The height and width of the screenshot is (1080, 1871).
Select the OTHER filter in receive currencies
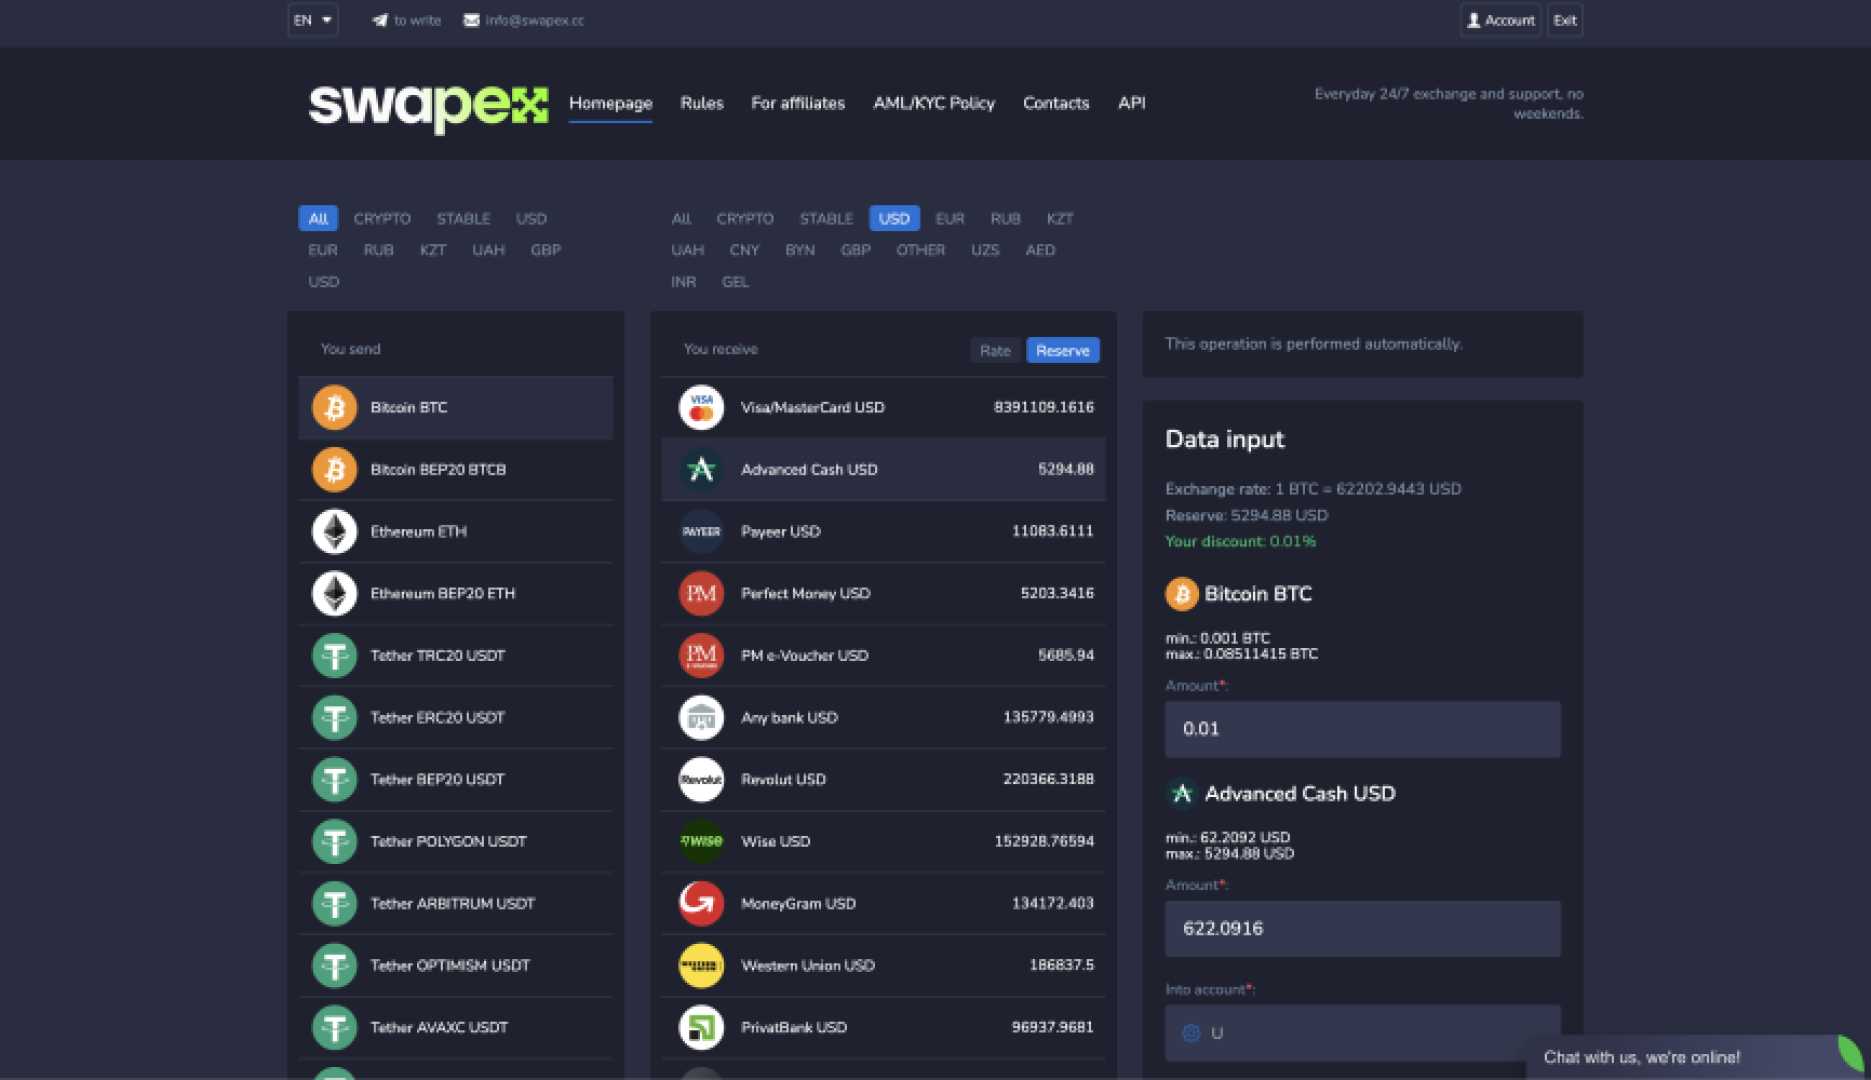click(921, 250)
